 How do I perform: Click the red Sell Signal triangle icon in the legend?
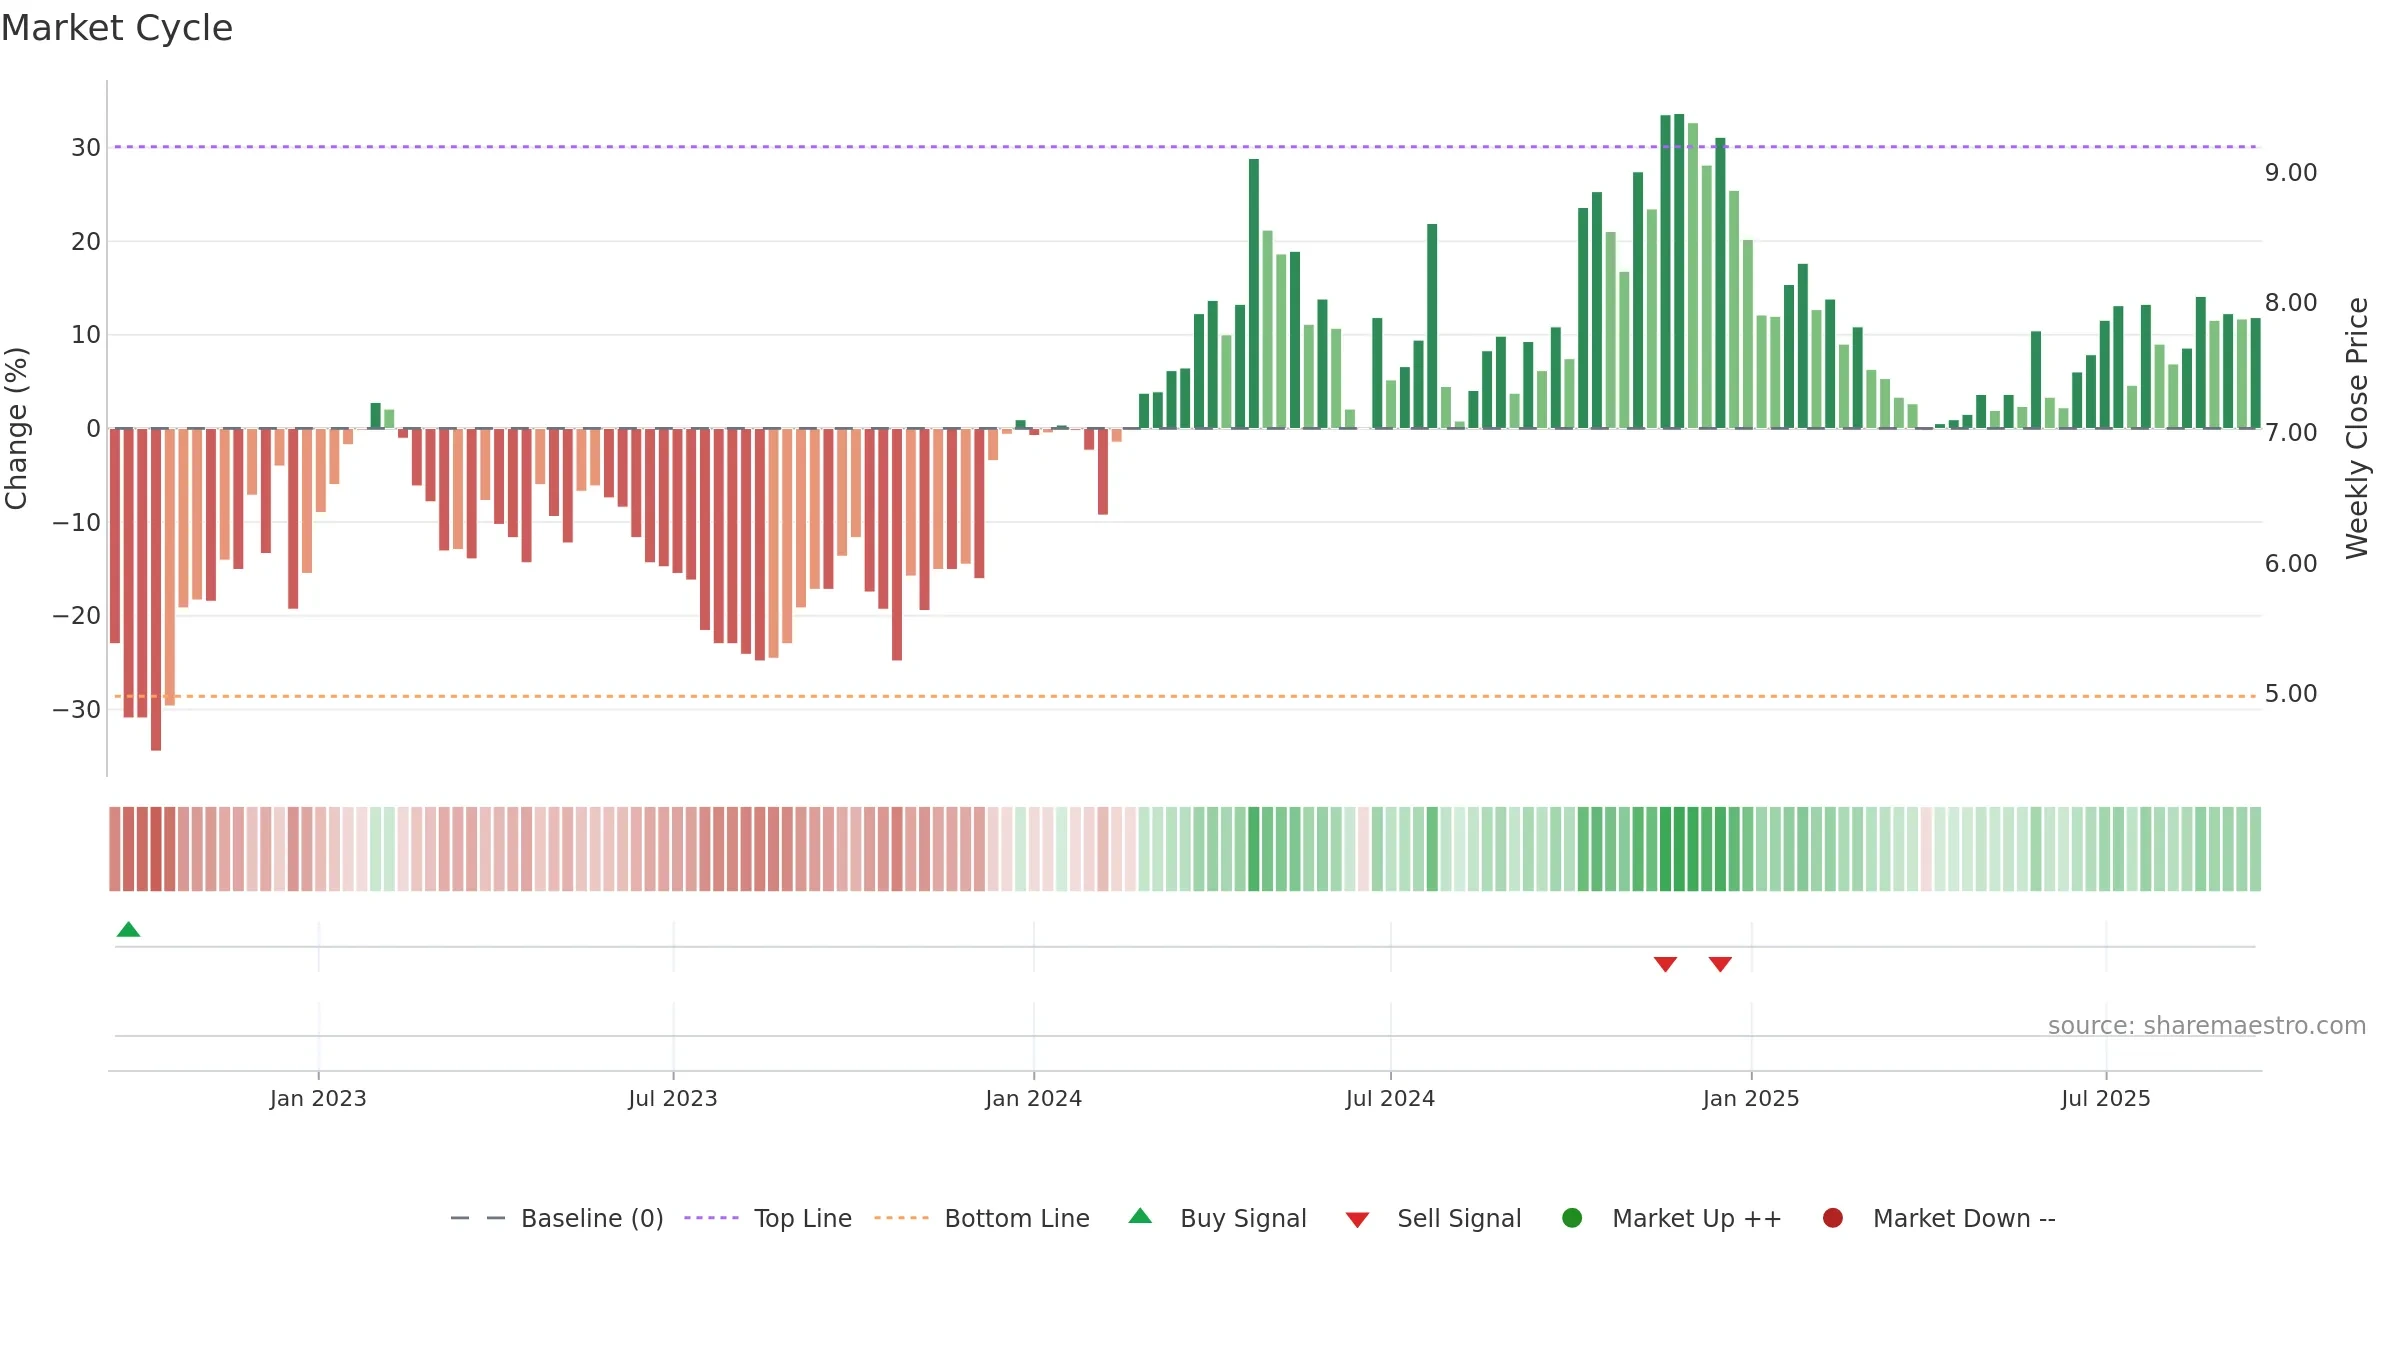click(x=1357, y=1220)
